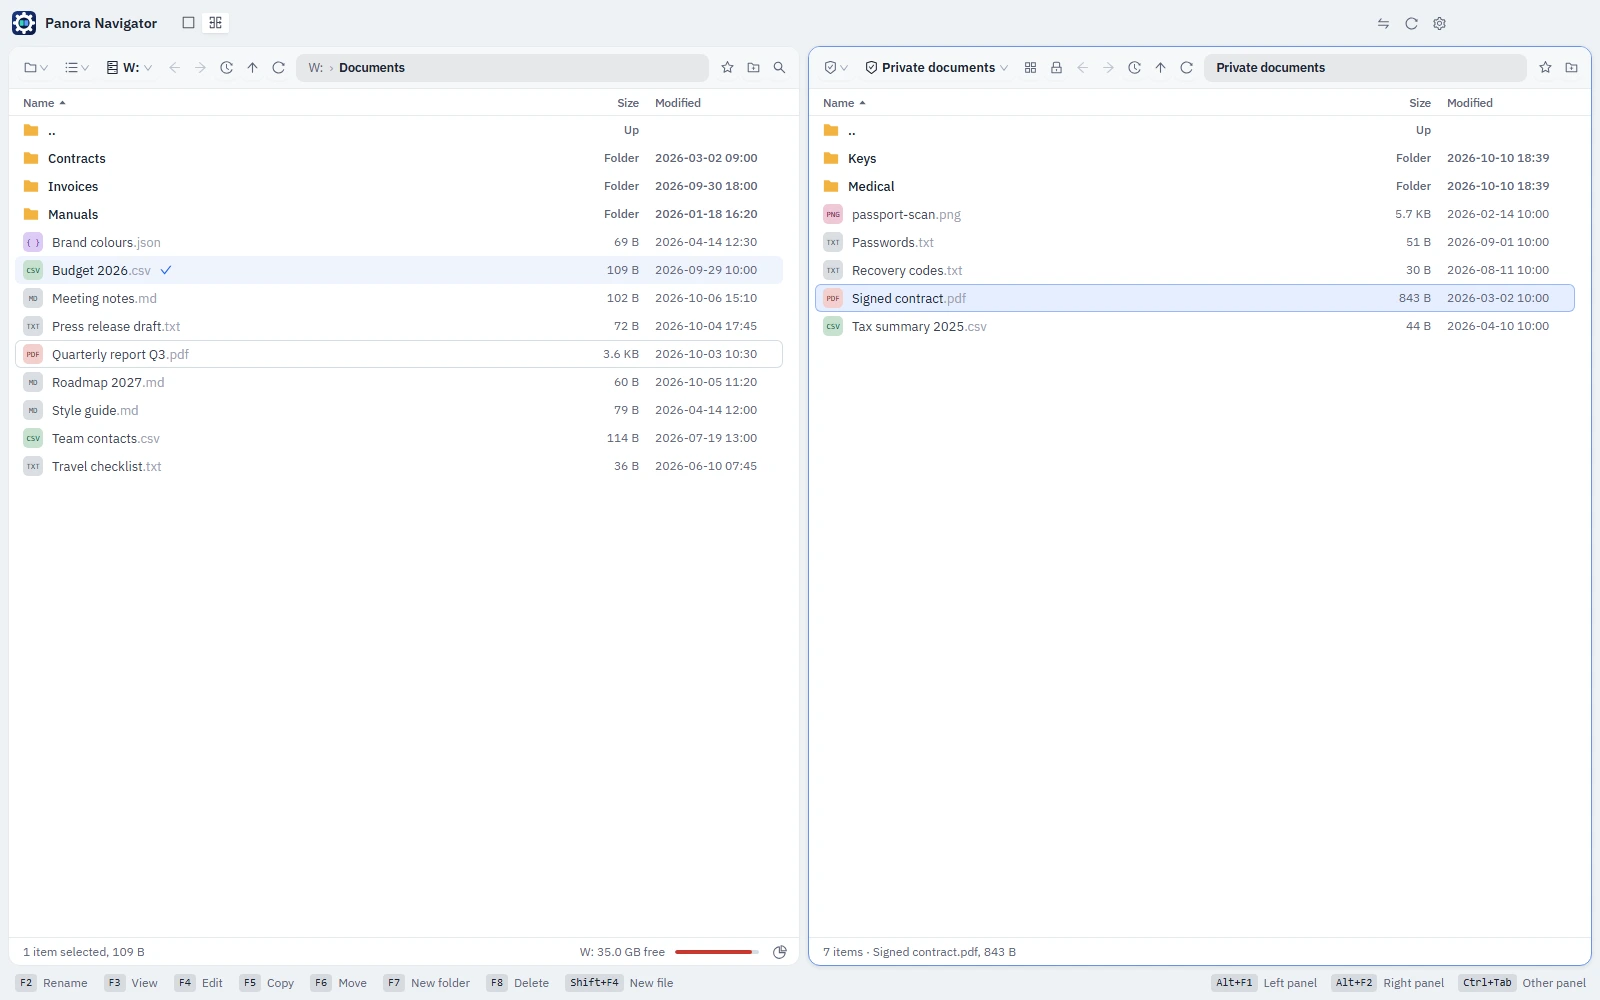Switch to dual panel grid layout
1600x1000 pixels.
point(215,23)
